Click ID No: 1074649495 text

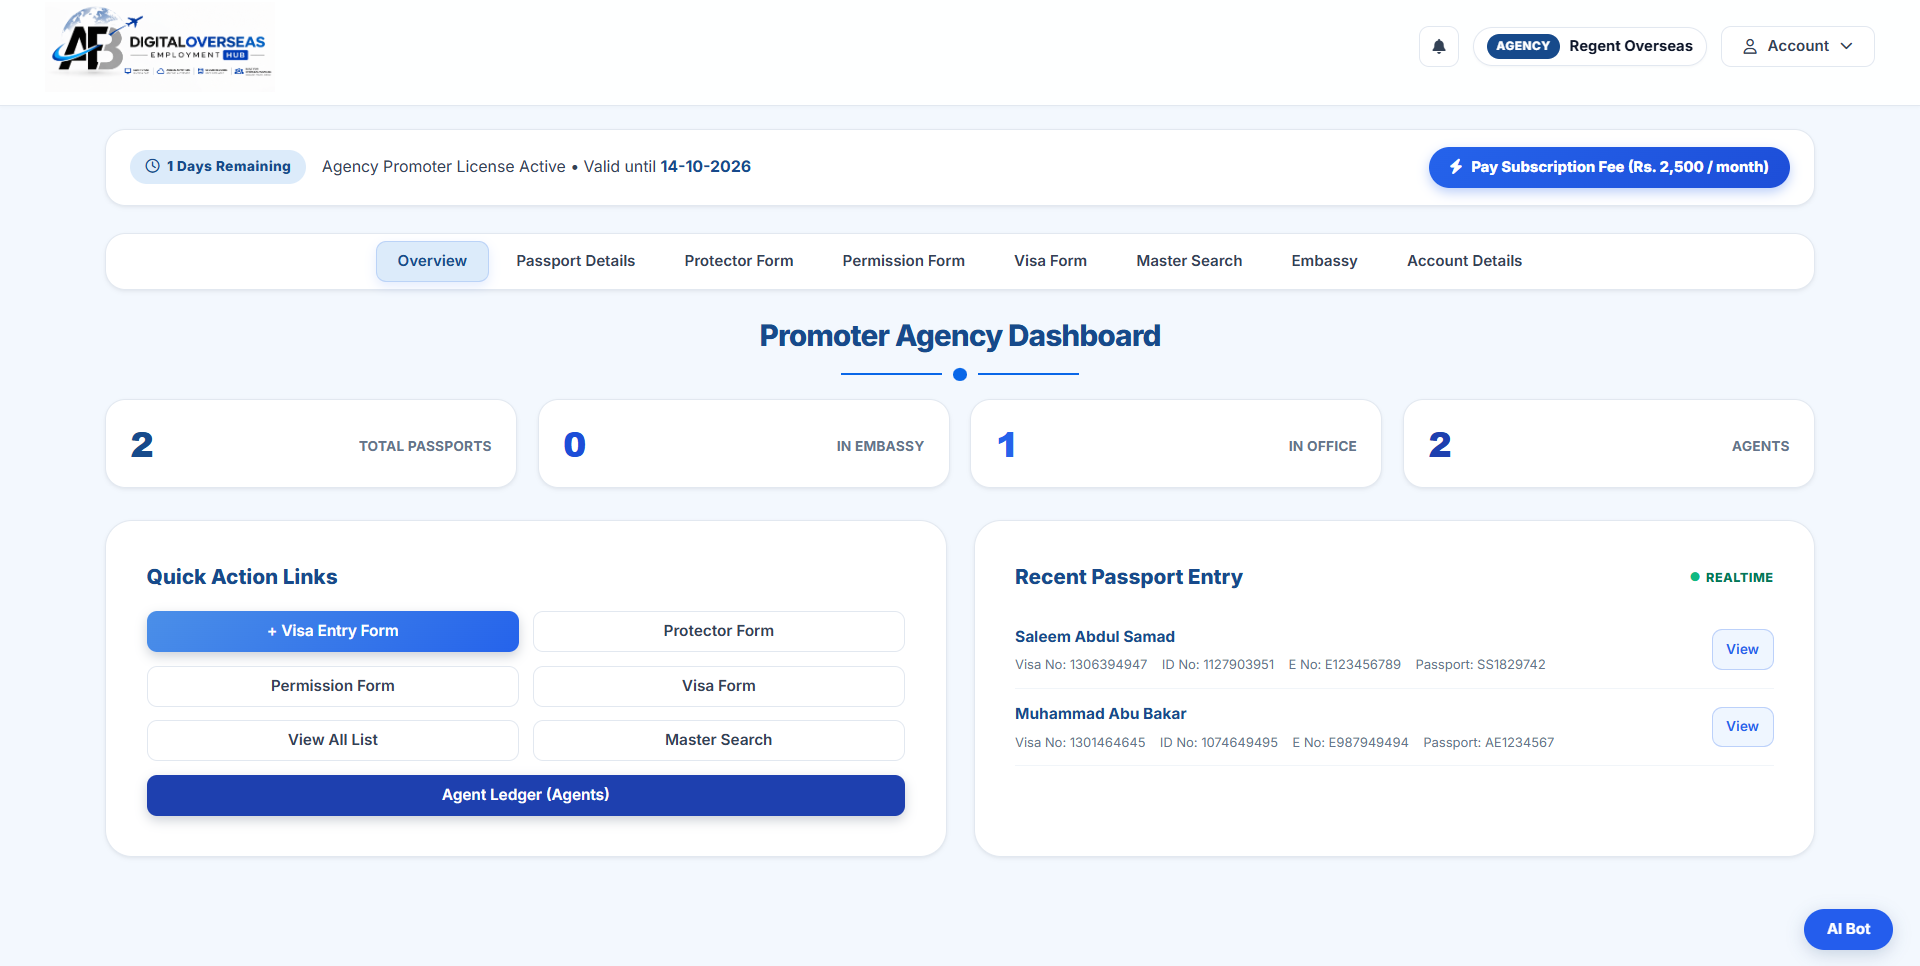(1219, 742)
